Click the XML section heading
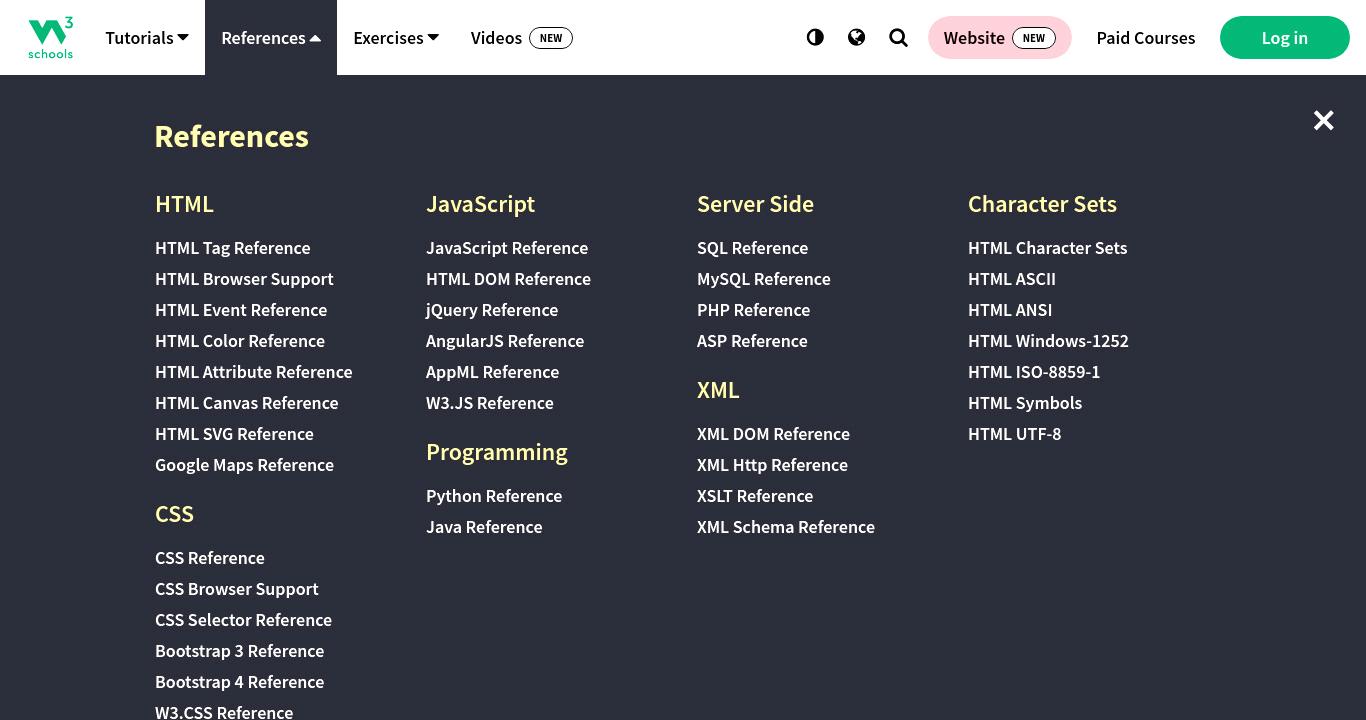 (x=718, y=390)
